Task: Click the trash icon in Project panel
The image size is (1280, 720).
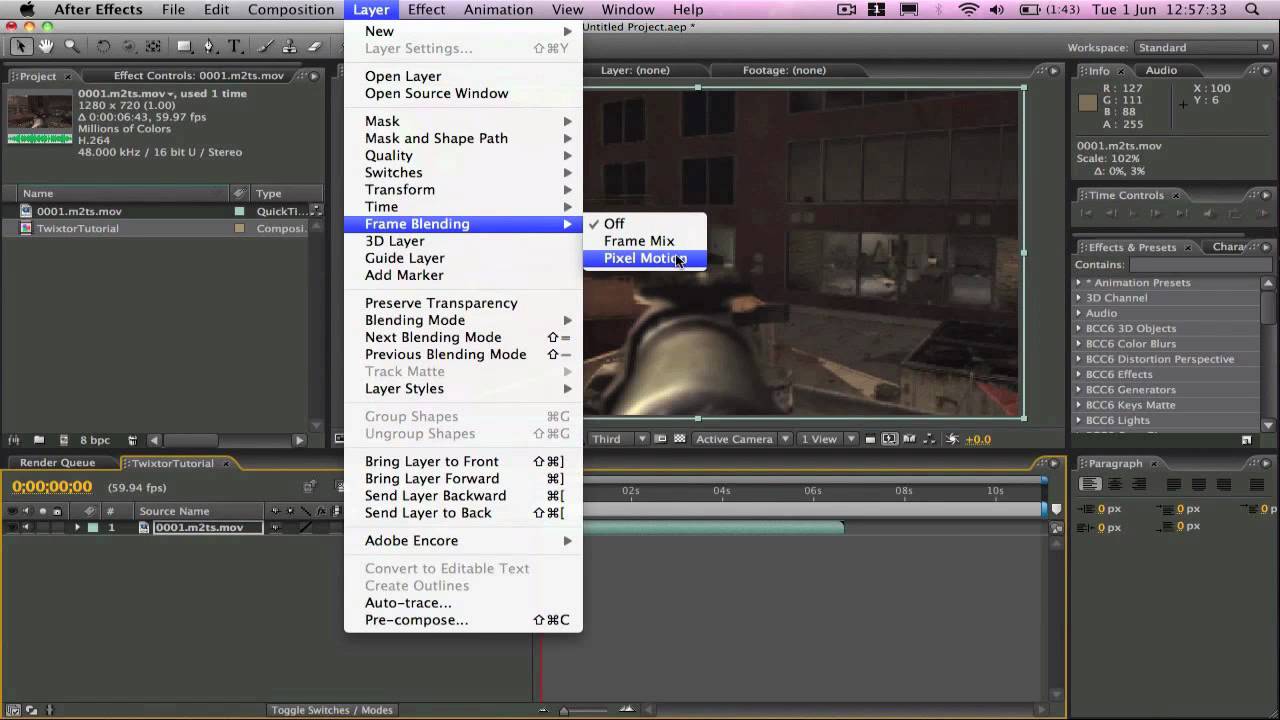Action: (132, 440)
